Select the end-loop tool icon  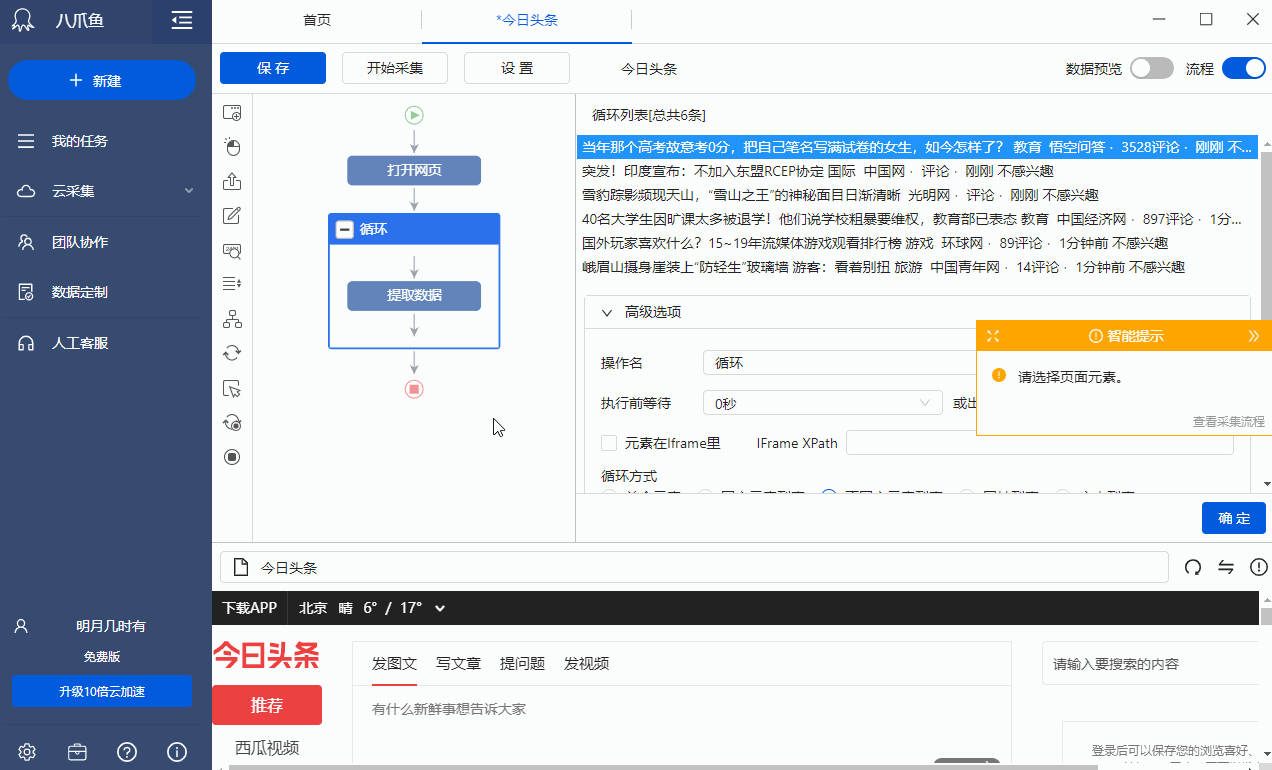pyautogui.click(x=232, y=423)
